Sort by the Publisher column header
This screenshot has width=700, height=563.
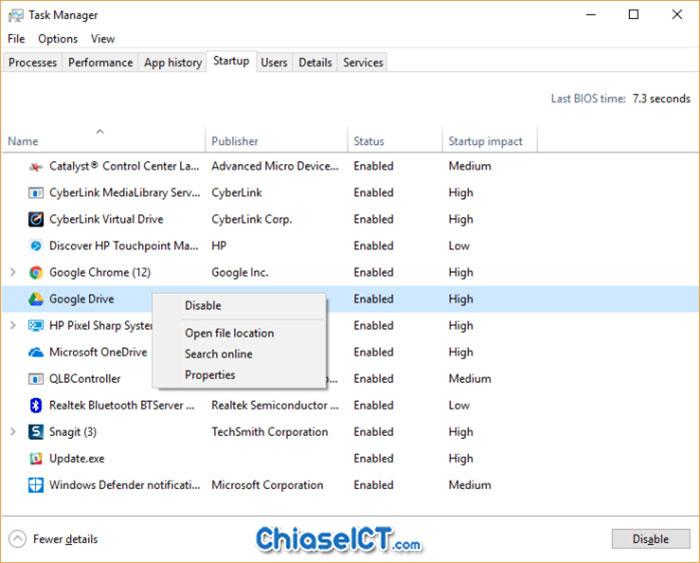[276, 141]
